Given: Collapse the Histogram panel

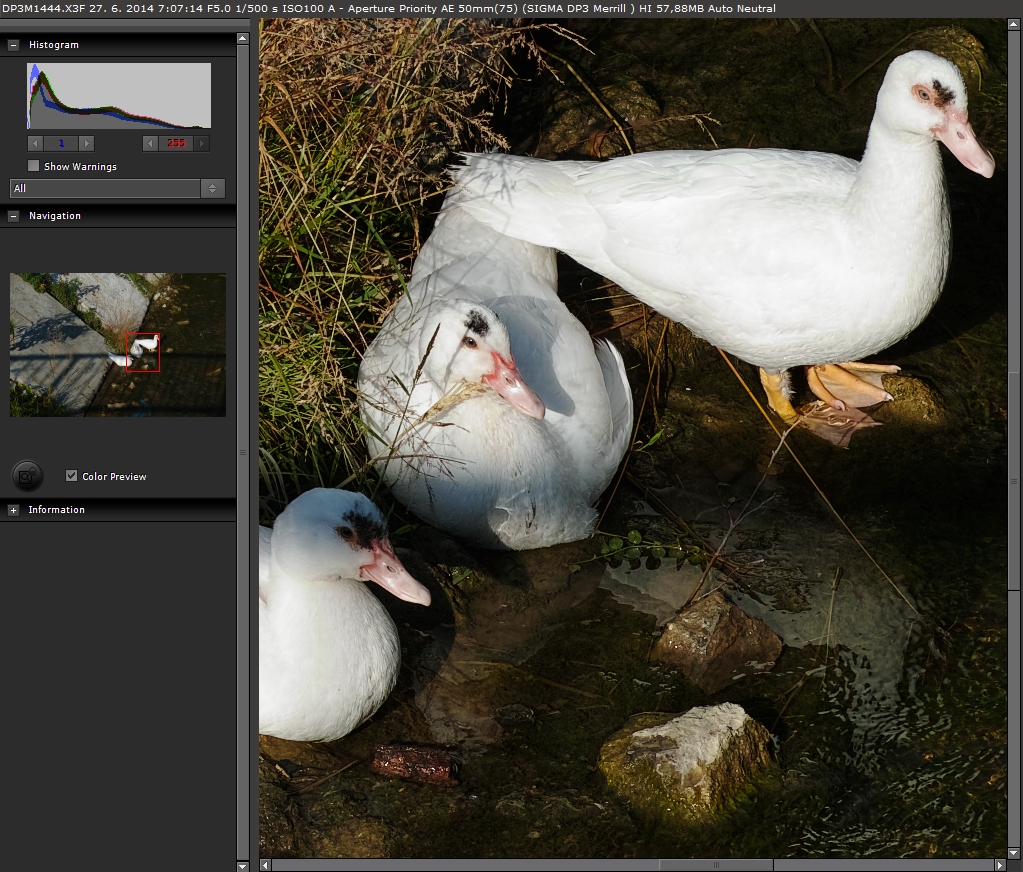Looking at the screenshot, I should point(14,45).
